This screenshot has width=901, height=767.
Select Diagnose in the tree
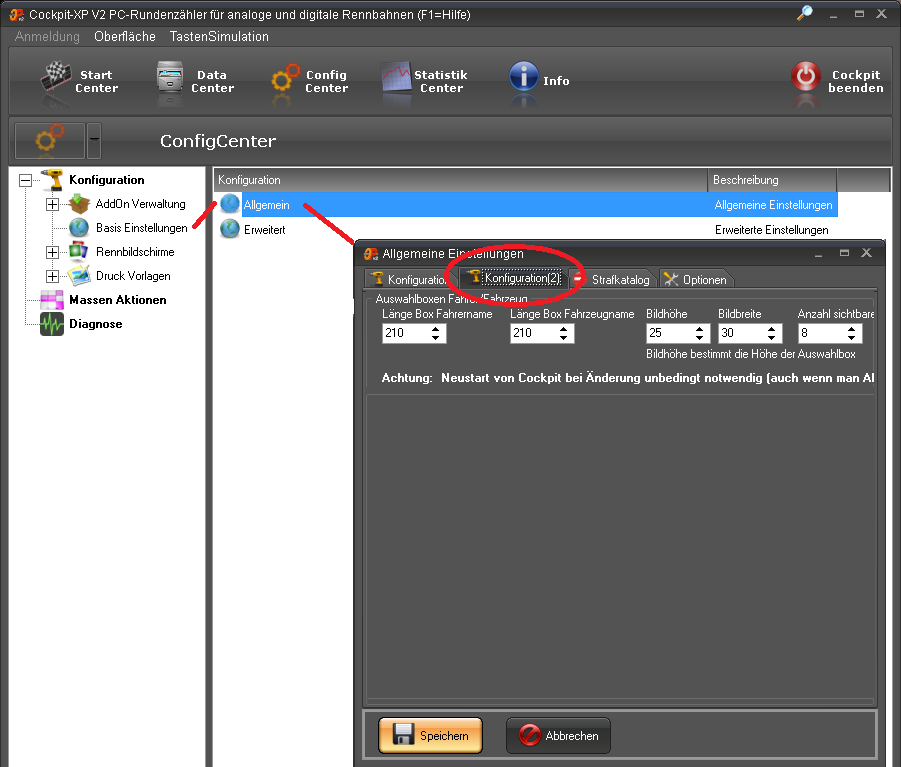[96, 324]
